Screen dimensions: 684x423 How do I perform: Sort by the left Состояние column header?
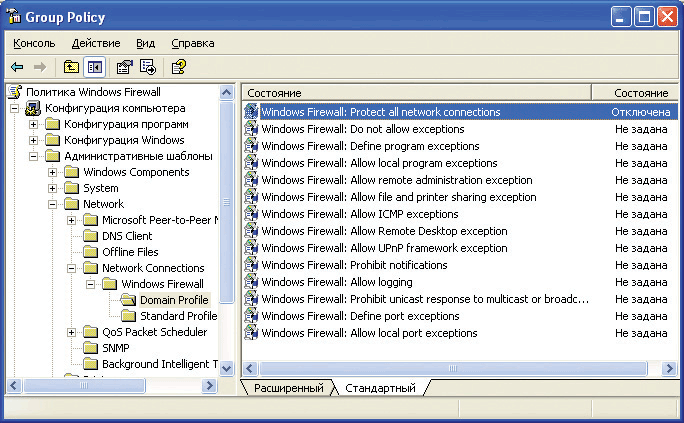pos(417,93)
